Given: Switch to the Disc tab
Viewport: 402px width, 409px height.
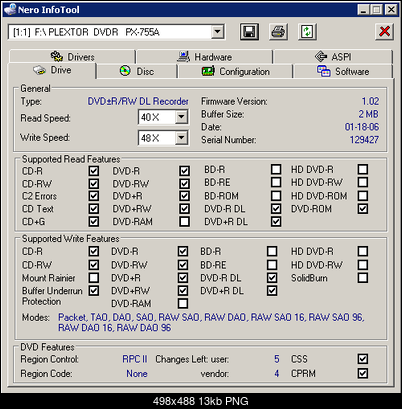Looking at the screenshot, I should coord(137,71).
